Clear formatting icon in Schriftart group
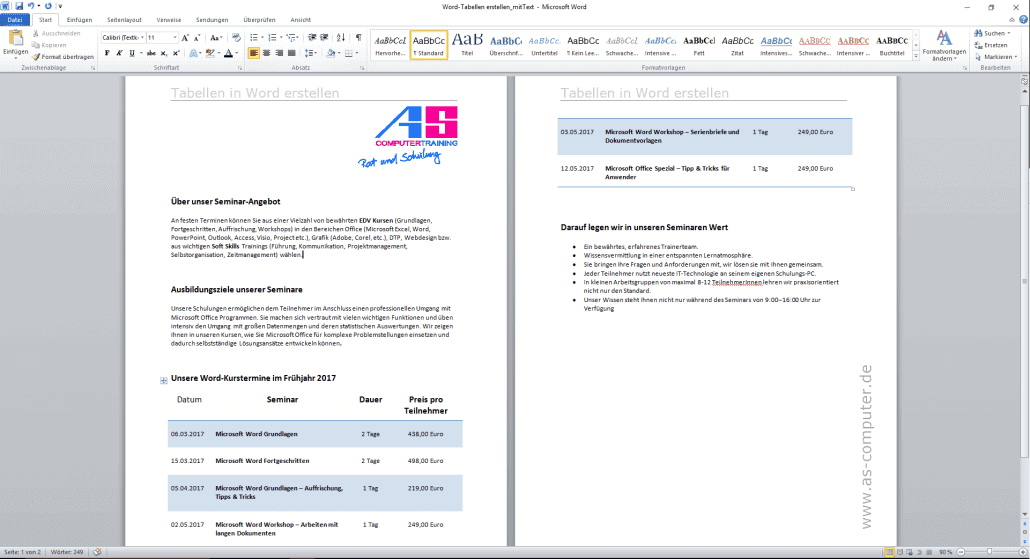This screenshot has height=559, width=1030. [236, 37]
